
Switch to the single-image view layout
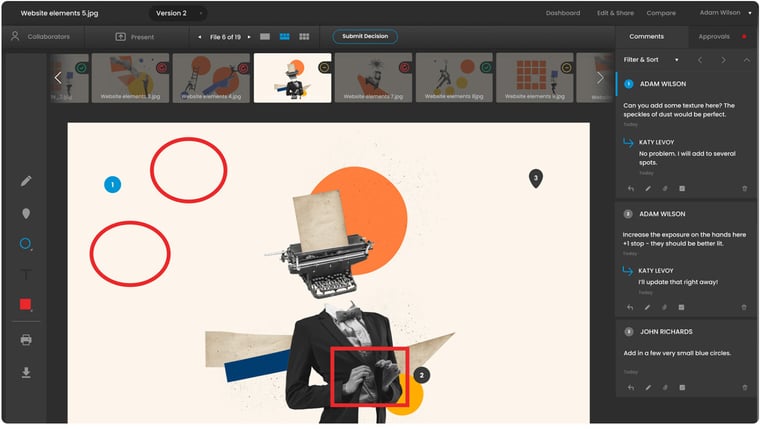265,37
